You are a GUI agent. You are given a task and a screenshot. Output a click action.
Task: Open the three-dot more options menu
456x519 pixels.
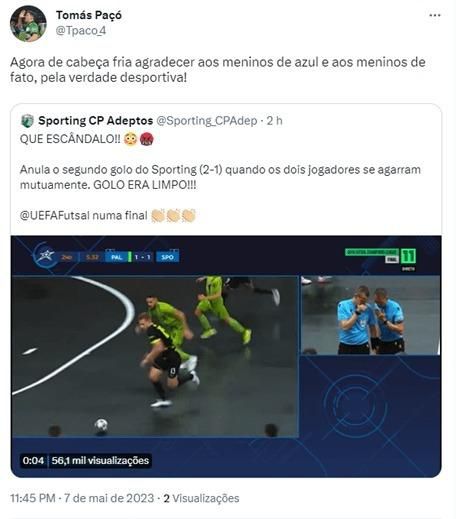coord(435,15)
